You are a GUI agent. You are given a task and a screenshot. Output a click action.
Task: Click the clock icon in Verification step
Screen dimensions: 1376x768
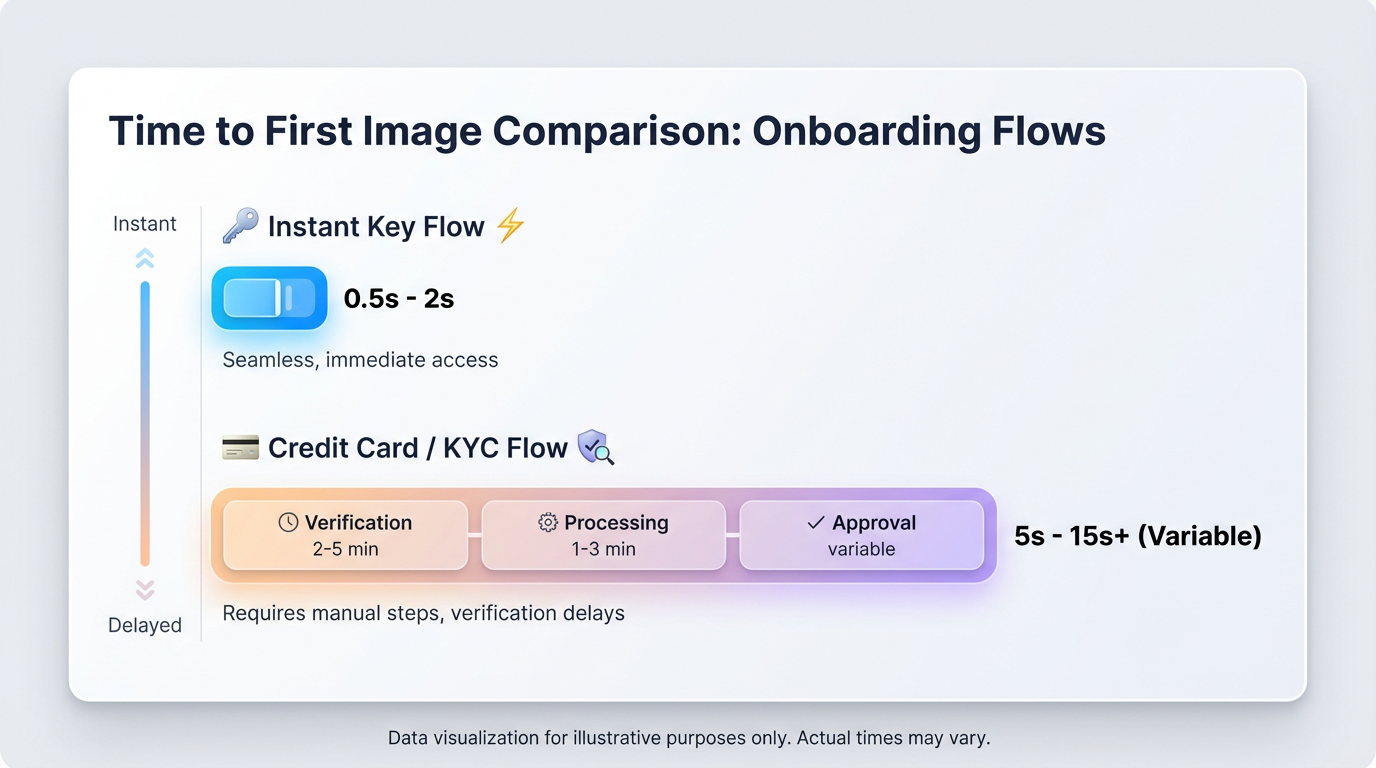(288, 522)
